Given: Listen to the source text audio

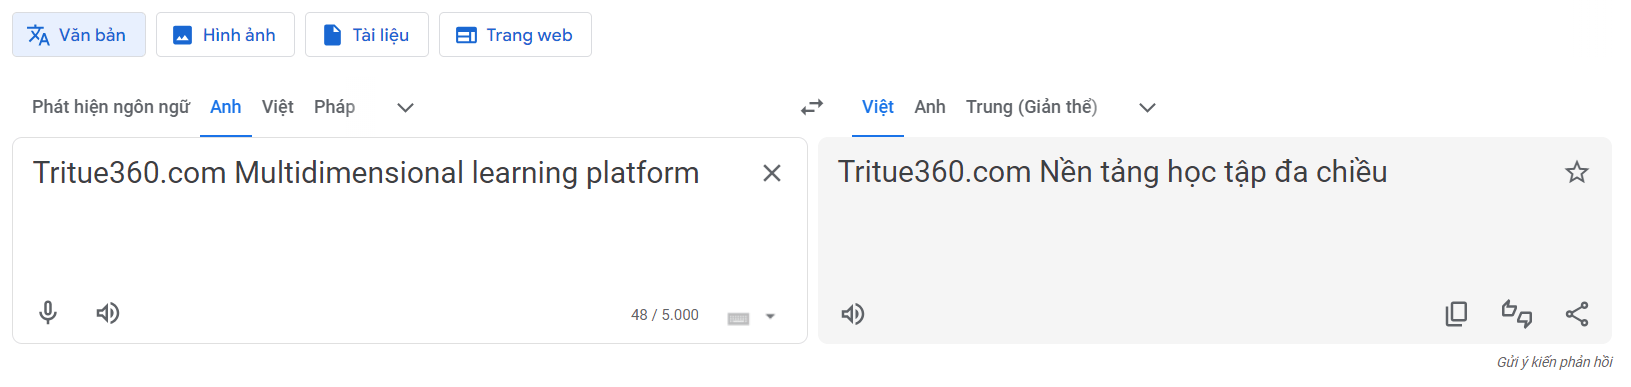Looking at the screenshot, I should coord(108,313).
